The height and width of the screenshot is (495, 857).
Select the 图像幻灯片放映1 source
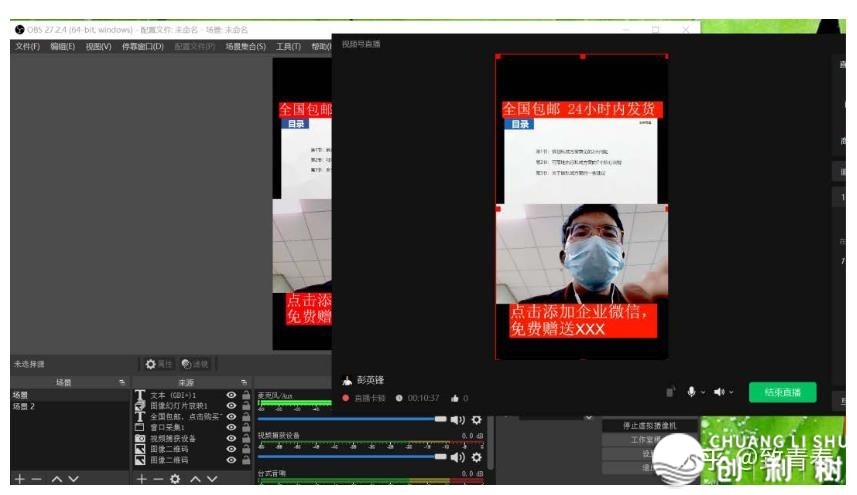click(178, 406)
